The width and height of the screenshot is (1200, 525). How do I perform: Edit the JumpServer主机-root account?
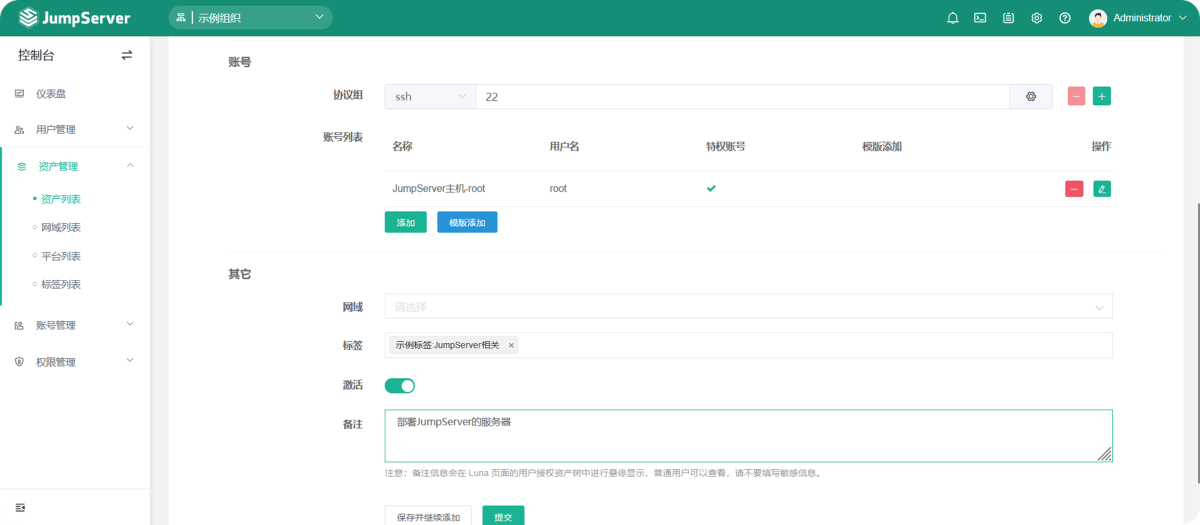pyautogui.click(x=1102, y=189)
